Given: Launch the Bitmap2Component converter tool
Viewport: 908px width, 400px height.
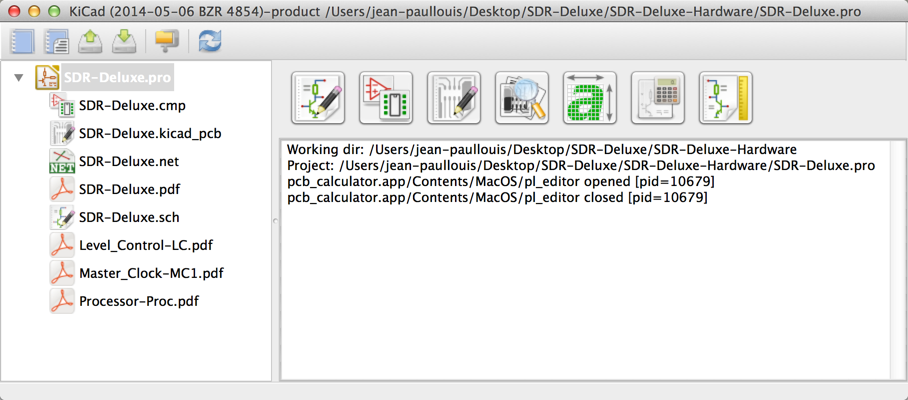Looking at the screenshot, I should 590,98.
